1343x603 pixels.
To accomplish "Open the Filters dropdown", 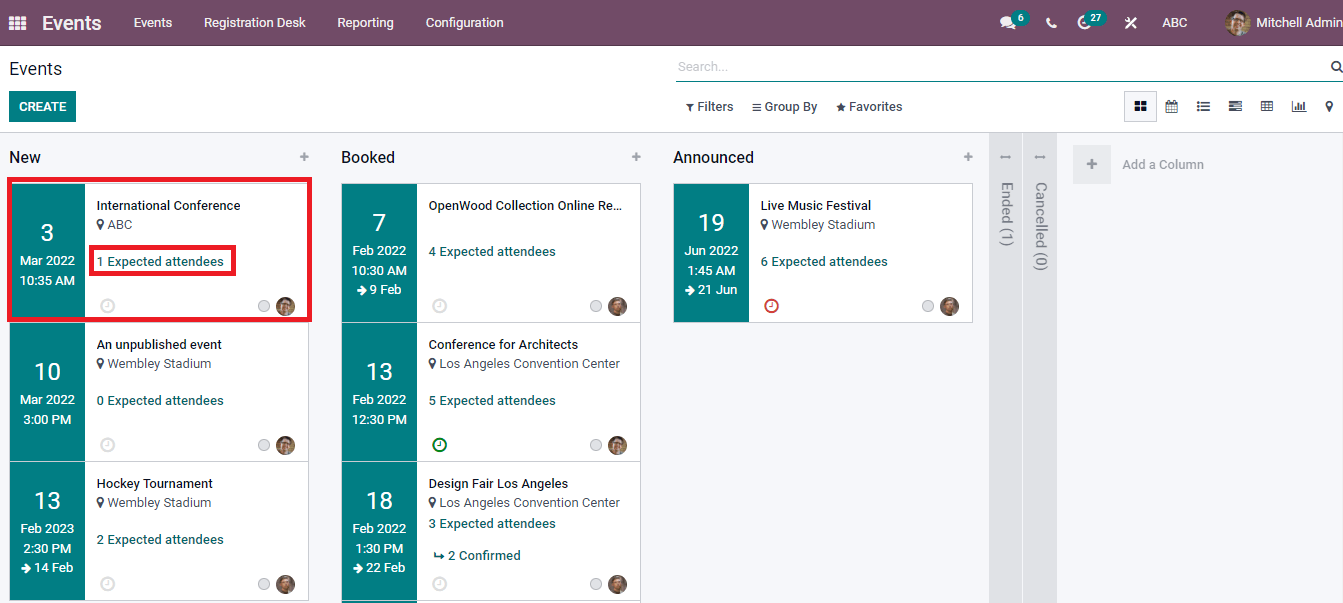I will (709, 107).
